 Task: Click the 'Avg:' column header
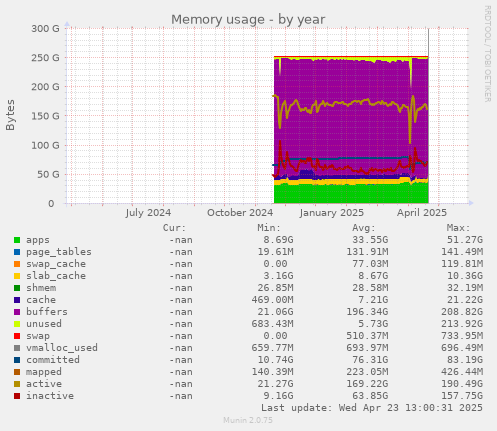coord(364,228)
